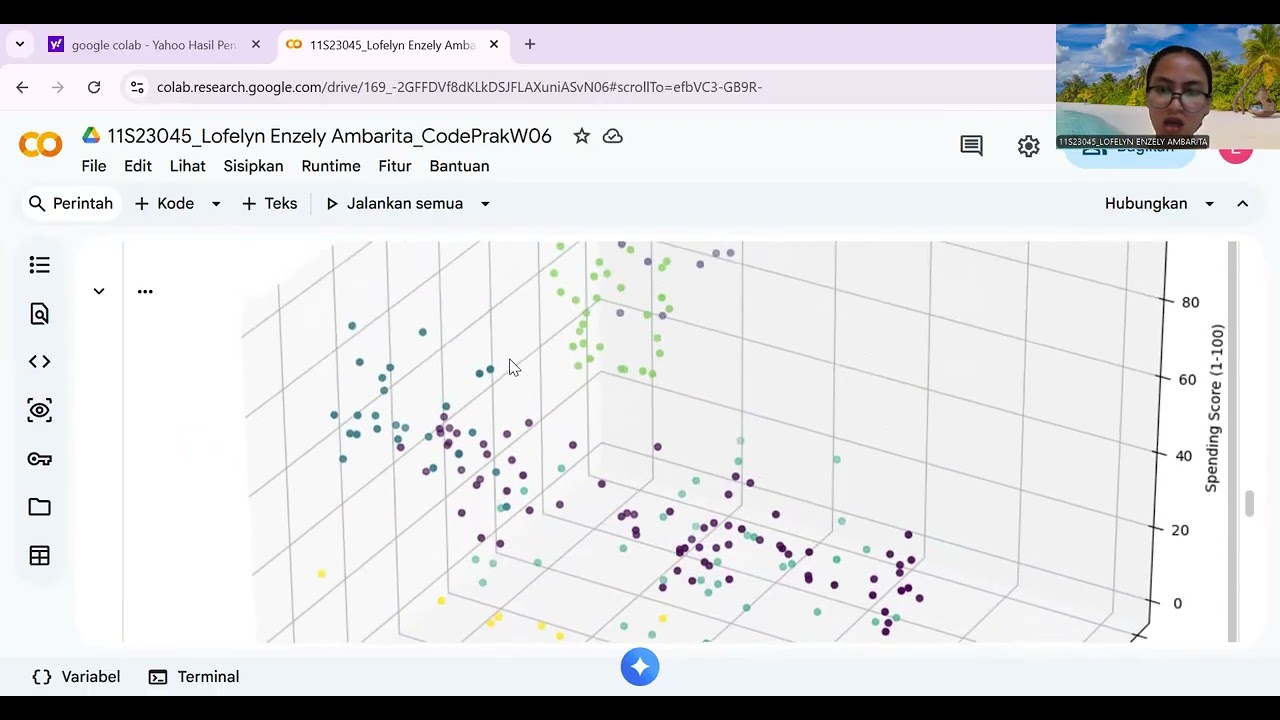Open the Lihat menu
This screenshot has width=1280, height=720.
[187, 166]
